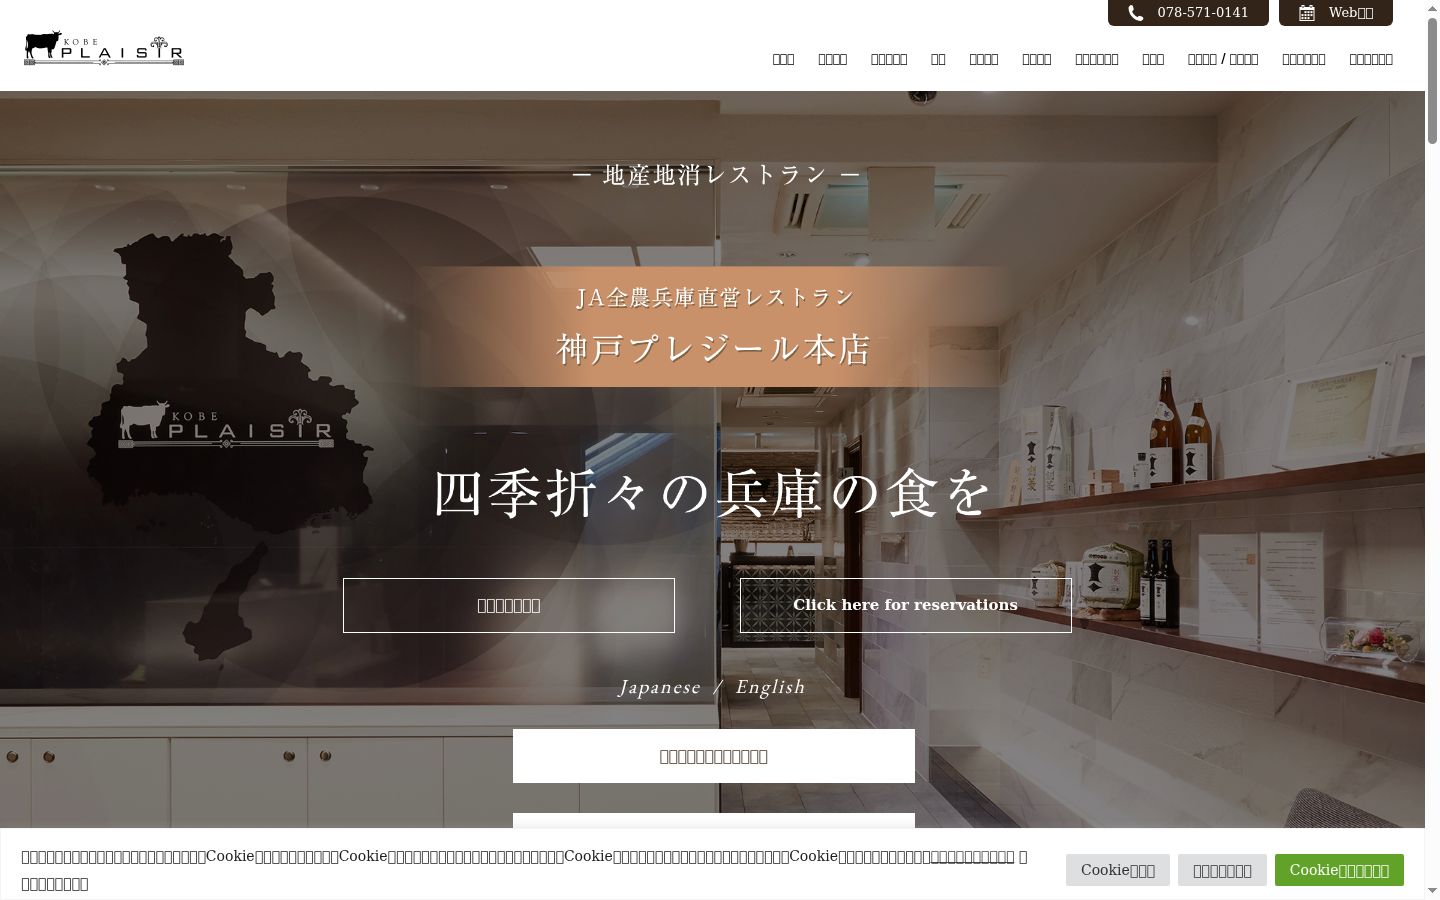Select Click here for reservations
The image size is (1440, 900).
pyautogui.click(x=906, y=605)
